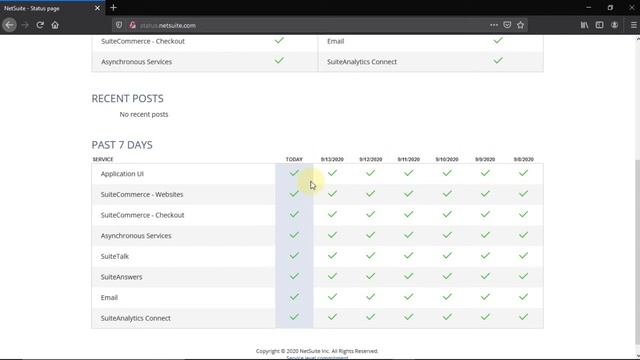Image resolution: width=640 pixels, height=360 pixels.
Task: Open the hamburger application menu
Action: [x=633, y=25]
